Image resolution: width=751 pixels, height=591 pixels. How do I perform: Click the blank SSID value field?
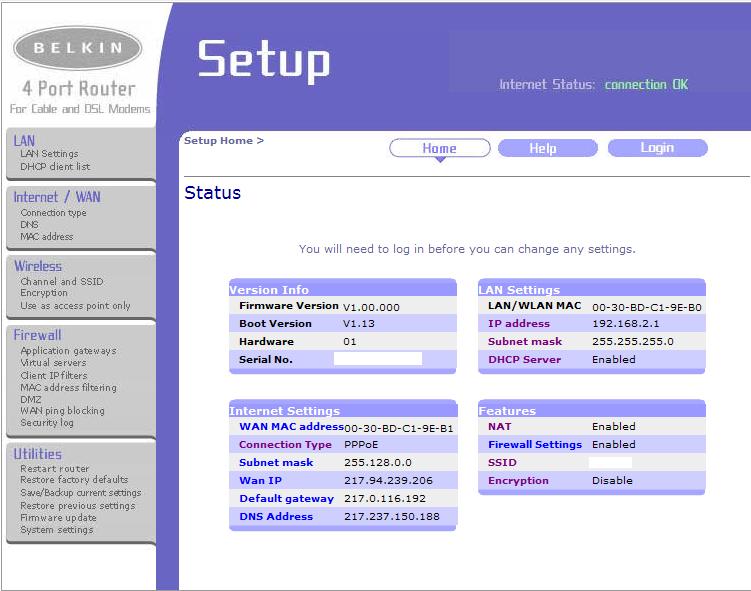[x=610, y=462]
